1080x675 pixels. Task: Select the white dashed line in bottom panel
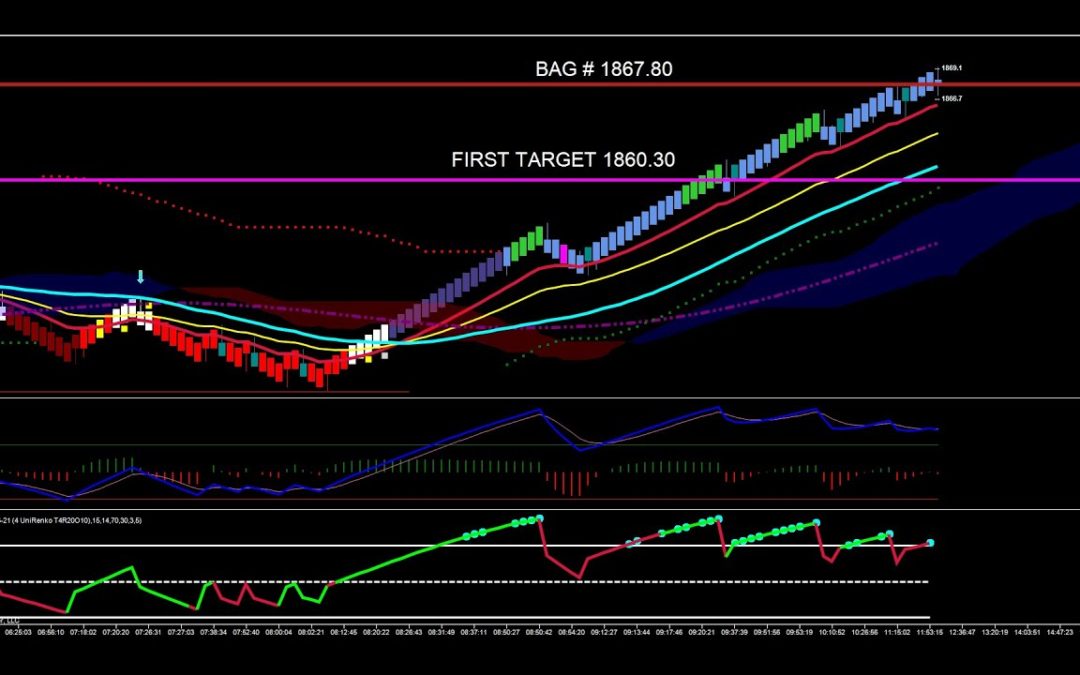point(500,581)
